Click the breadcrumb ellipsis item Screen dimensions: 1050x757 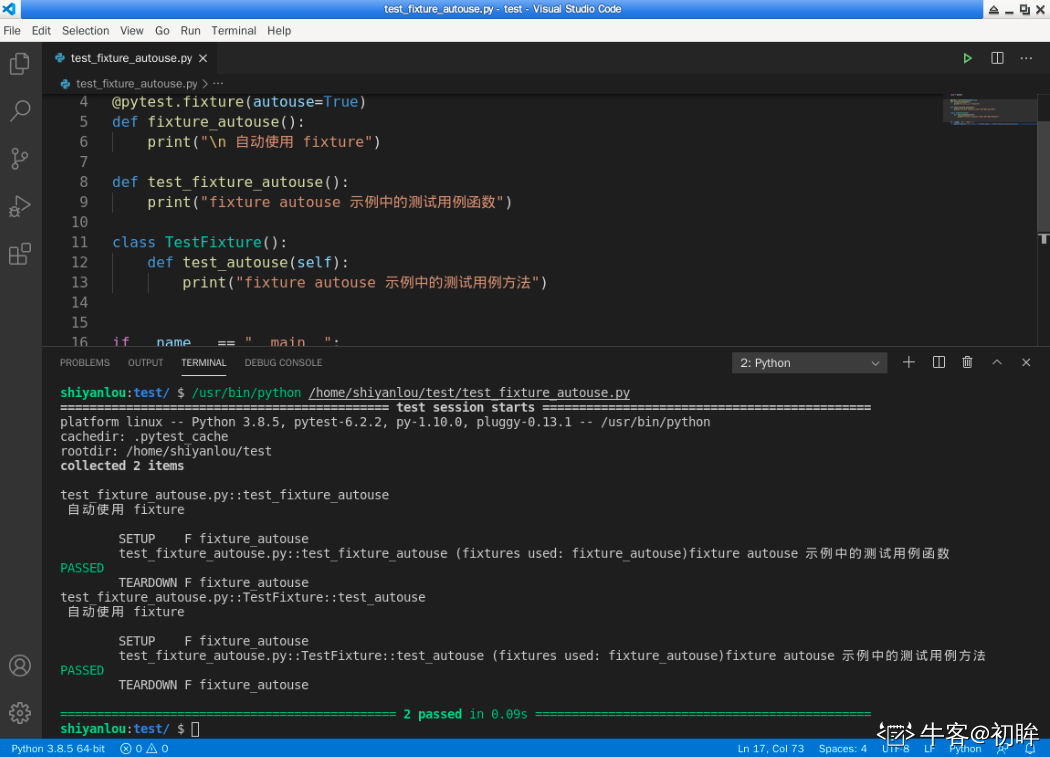(x=218, y=84)
